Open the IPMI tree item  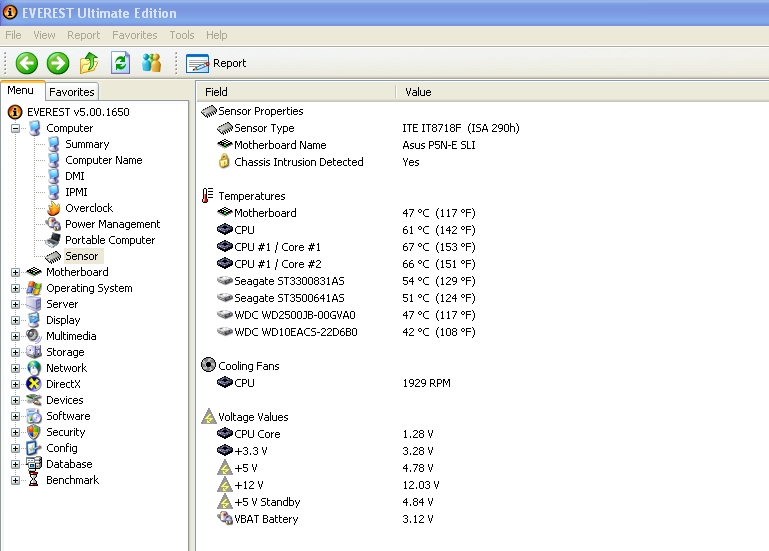(x=76, y=192)
